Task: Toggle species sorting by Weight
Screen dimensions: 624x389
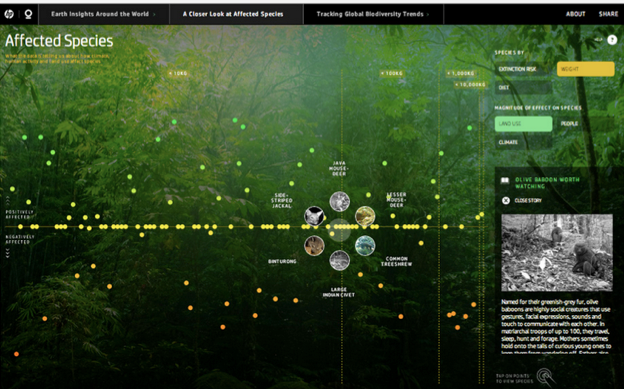Action: pyautogui.click(x=585, y=69)
